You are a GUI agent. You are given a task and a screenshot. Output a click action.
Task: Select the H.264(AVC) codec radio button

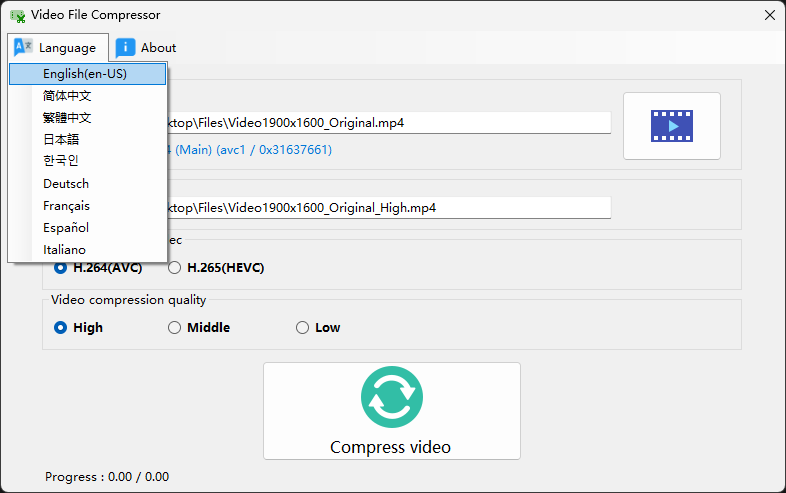pos(98,268)
